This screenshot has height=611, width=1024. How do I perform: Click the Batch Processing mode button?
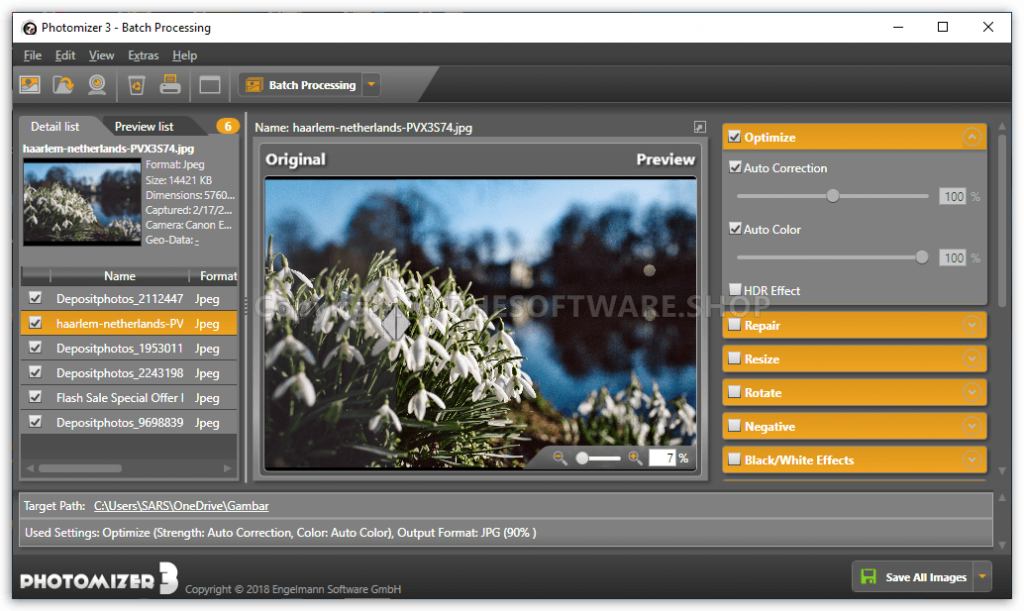[301, 85]
